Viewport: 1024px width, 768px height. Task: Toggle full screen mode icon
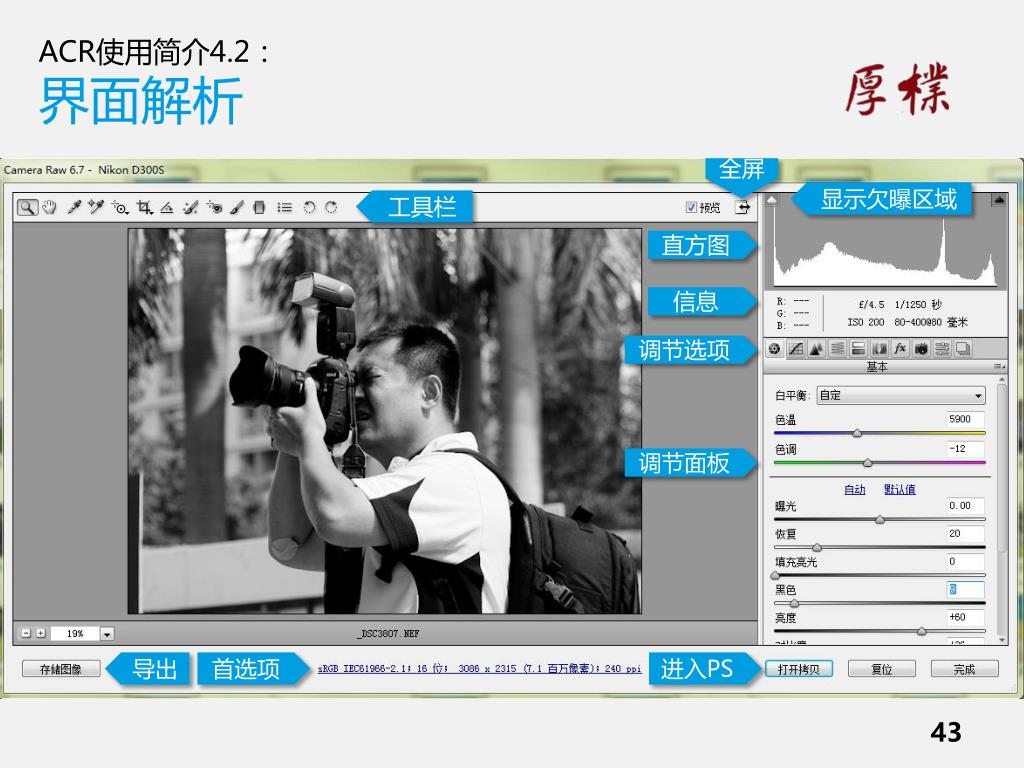coord(743,207)
